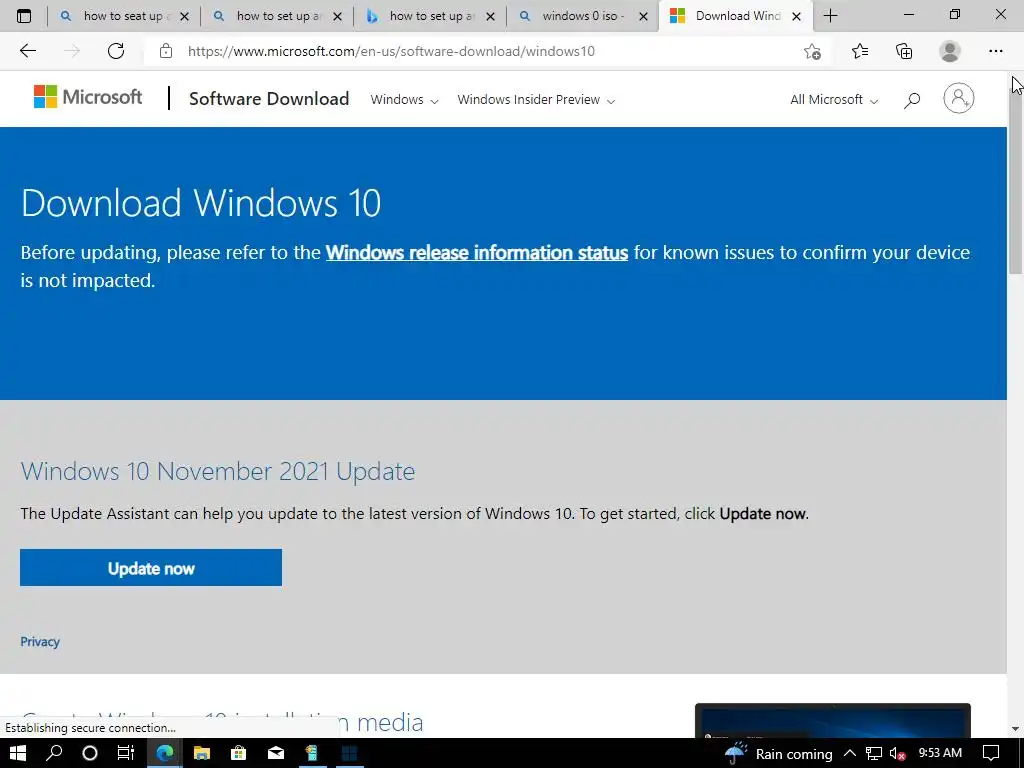Open File Explorer from taskbar

pos(202,753)
